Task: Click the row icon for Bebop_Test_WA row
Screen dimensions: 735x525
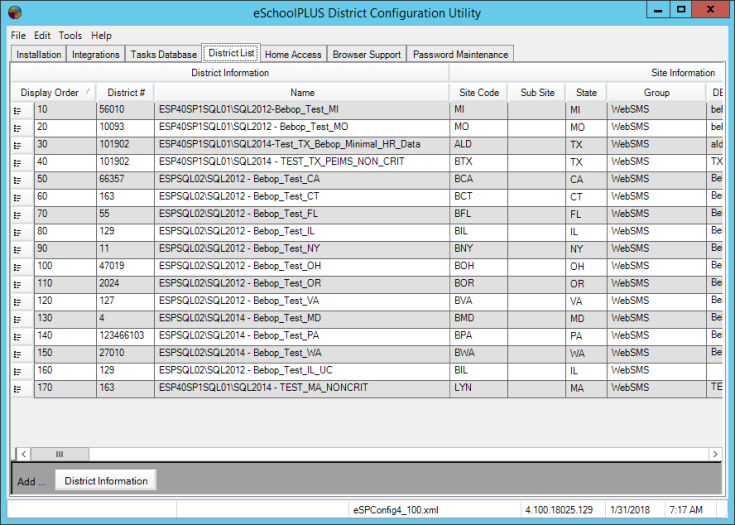Action: (x=18, y=353)
